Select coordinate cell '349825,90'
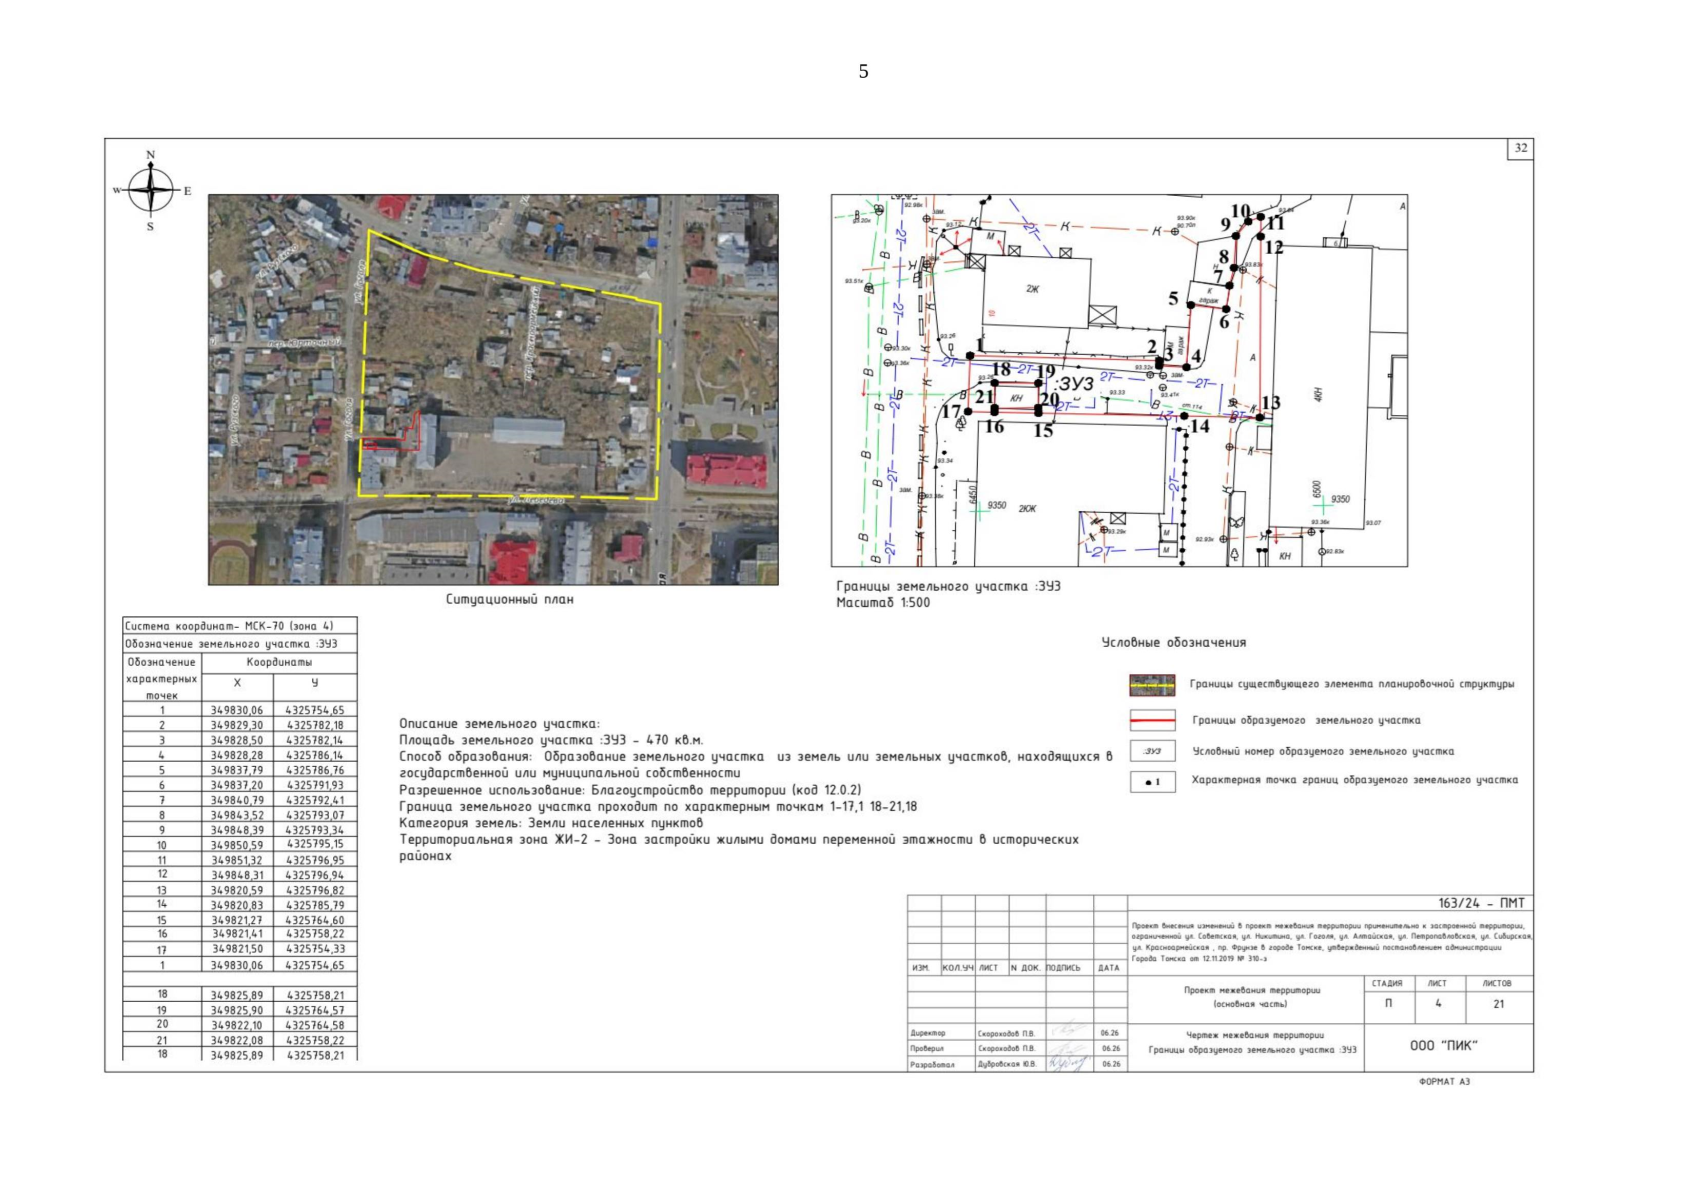The image size is (1697, 1200). click(237, 1011)
